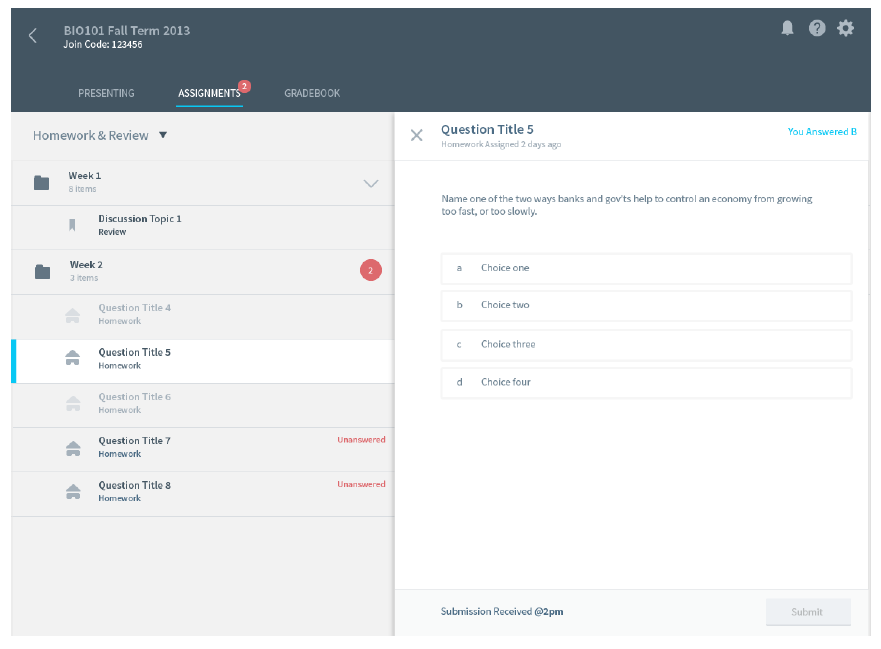Click the Question Title 5 panel heading
Viewport: 881px width, 649px height.
point(487,130)
